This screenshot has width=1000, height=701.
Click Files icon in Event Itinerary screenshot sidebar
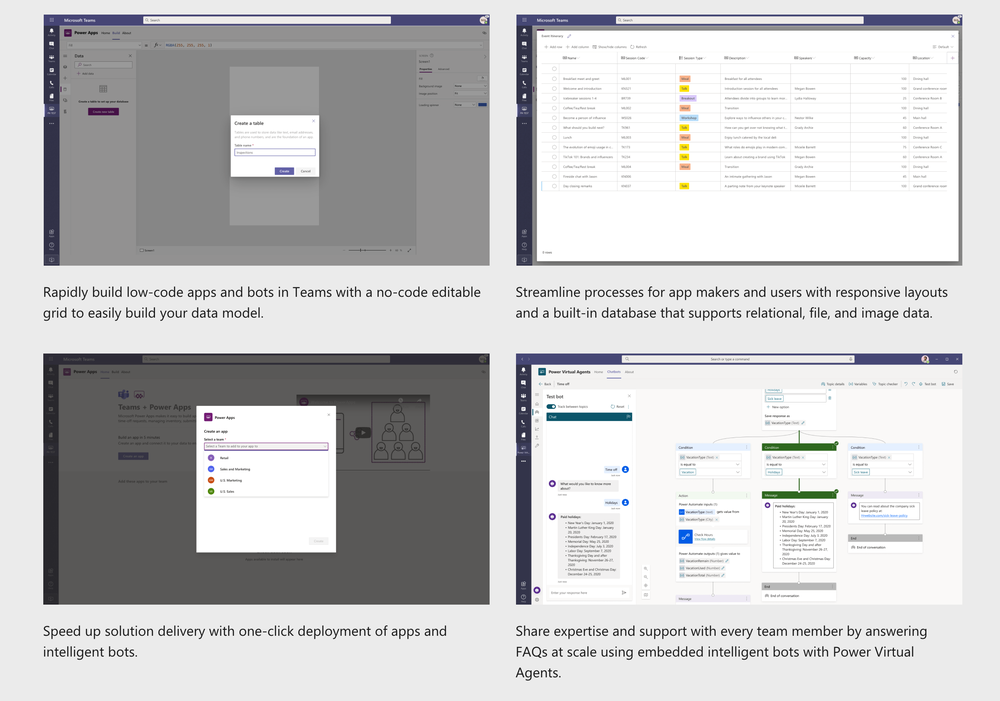(524, 96)
